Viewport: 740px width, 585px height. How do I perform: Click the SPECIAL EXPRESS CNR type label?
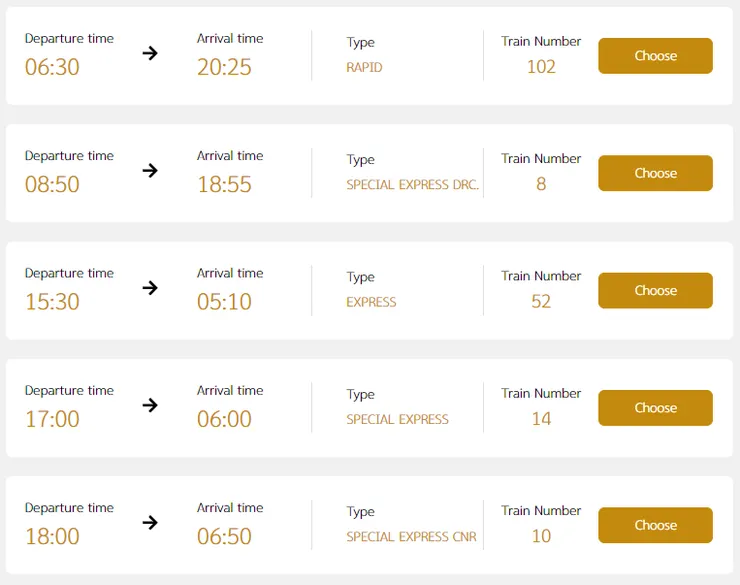click(411, 537)
